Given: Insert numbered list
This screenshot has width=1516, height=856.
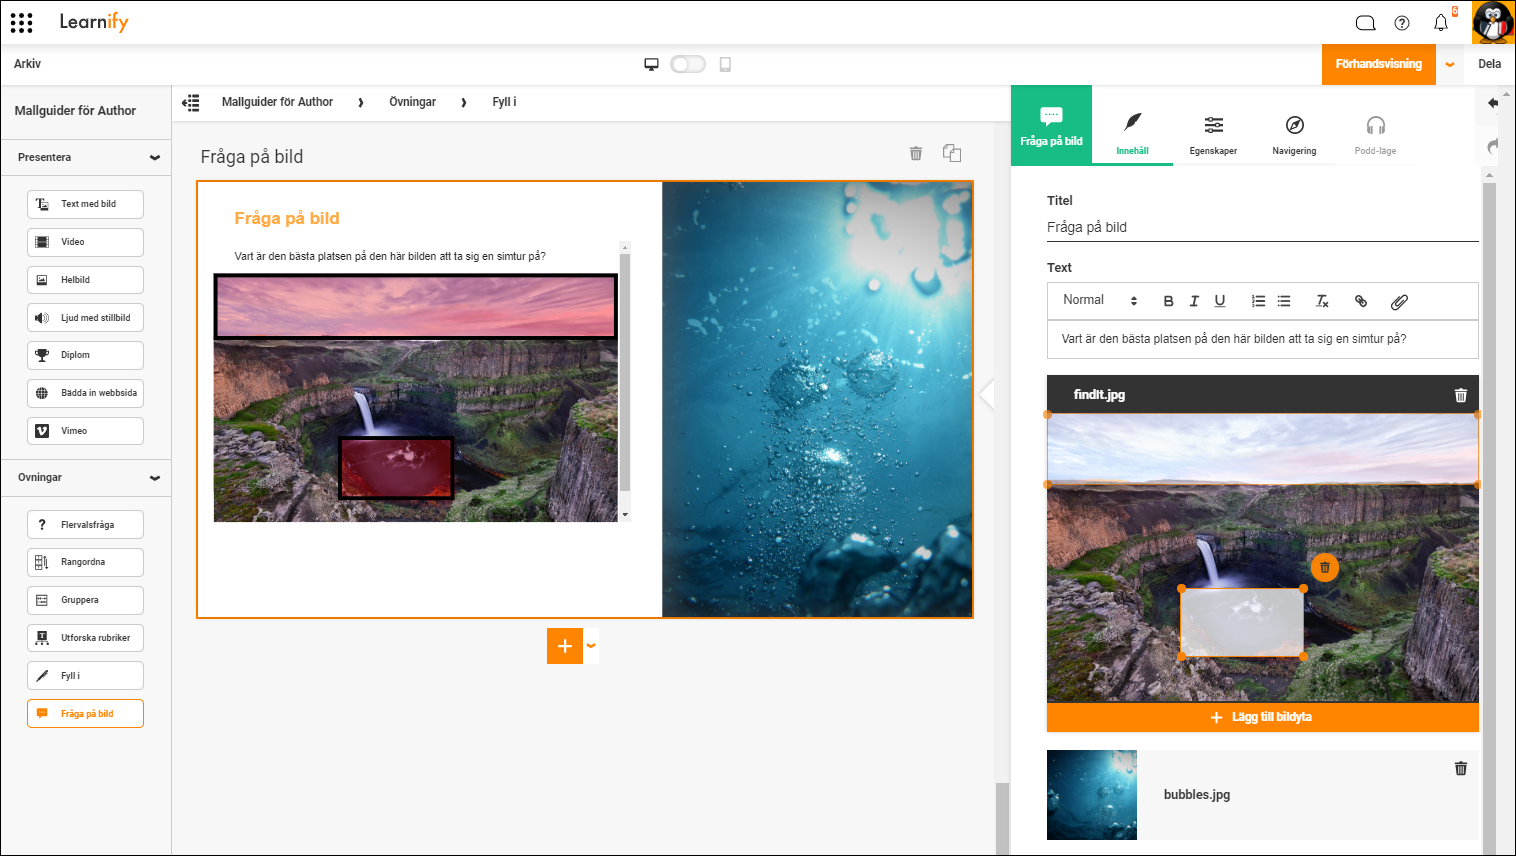Looking at the screenshot, I should (x=1258, y=301).
